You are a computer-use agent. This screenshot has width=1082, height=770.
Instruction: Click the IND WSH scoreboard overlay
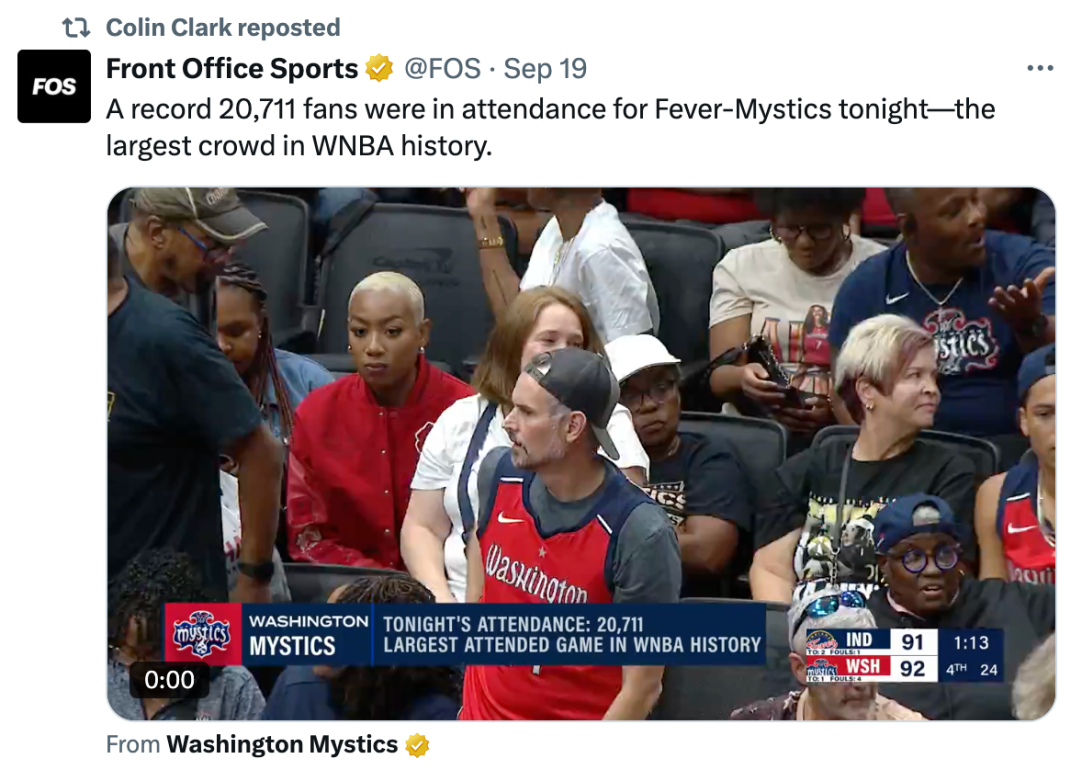point(904,655)
